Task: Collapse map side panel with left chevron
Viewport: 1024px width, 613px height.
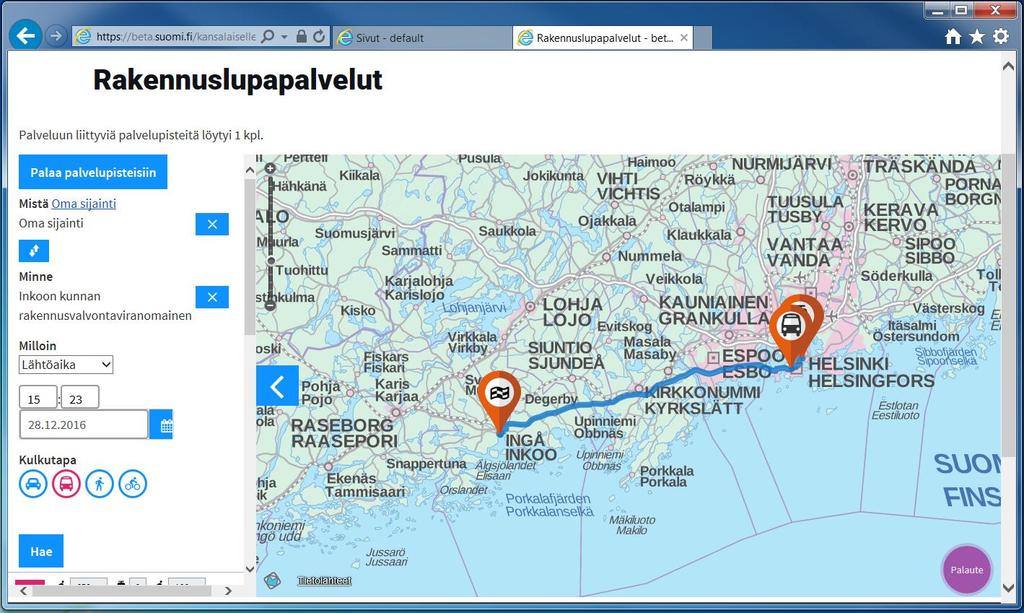Action: pos(277,386)
